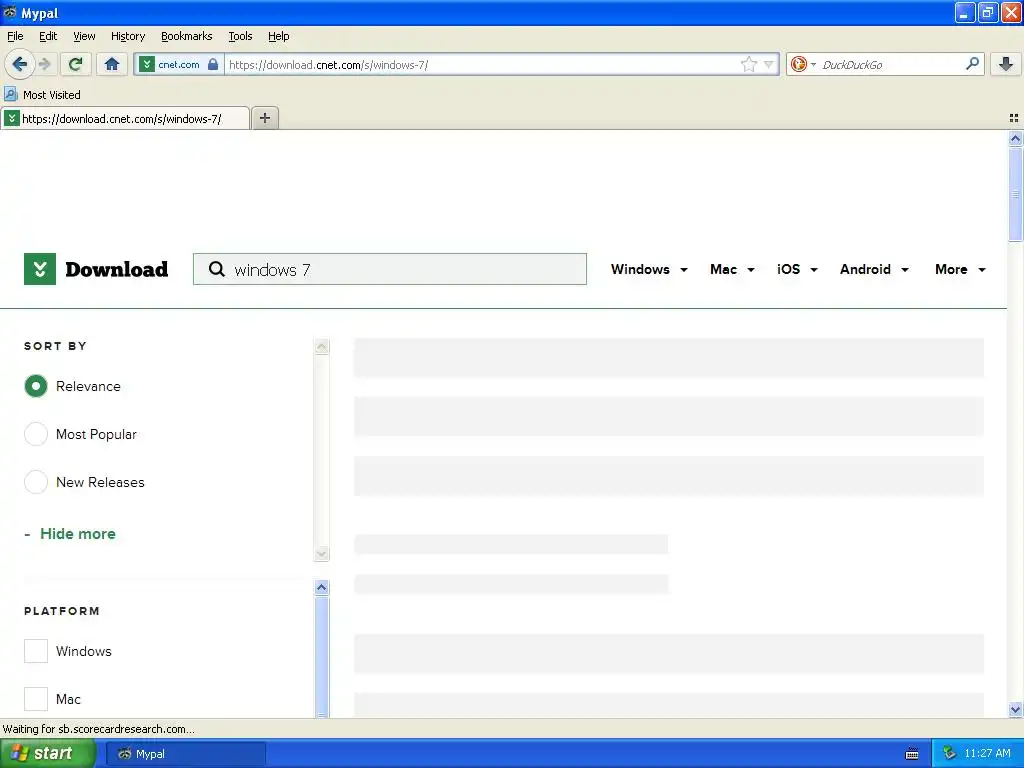Viewport: 1024px width, 768px height.
Task: Open the Most Visited bookmarks folder
Action: [42, 95]
